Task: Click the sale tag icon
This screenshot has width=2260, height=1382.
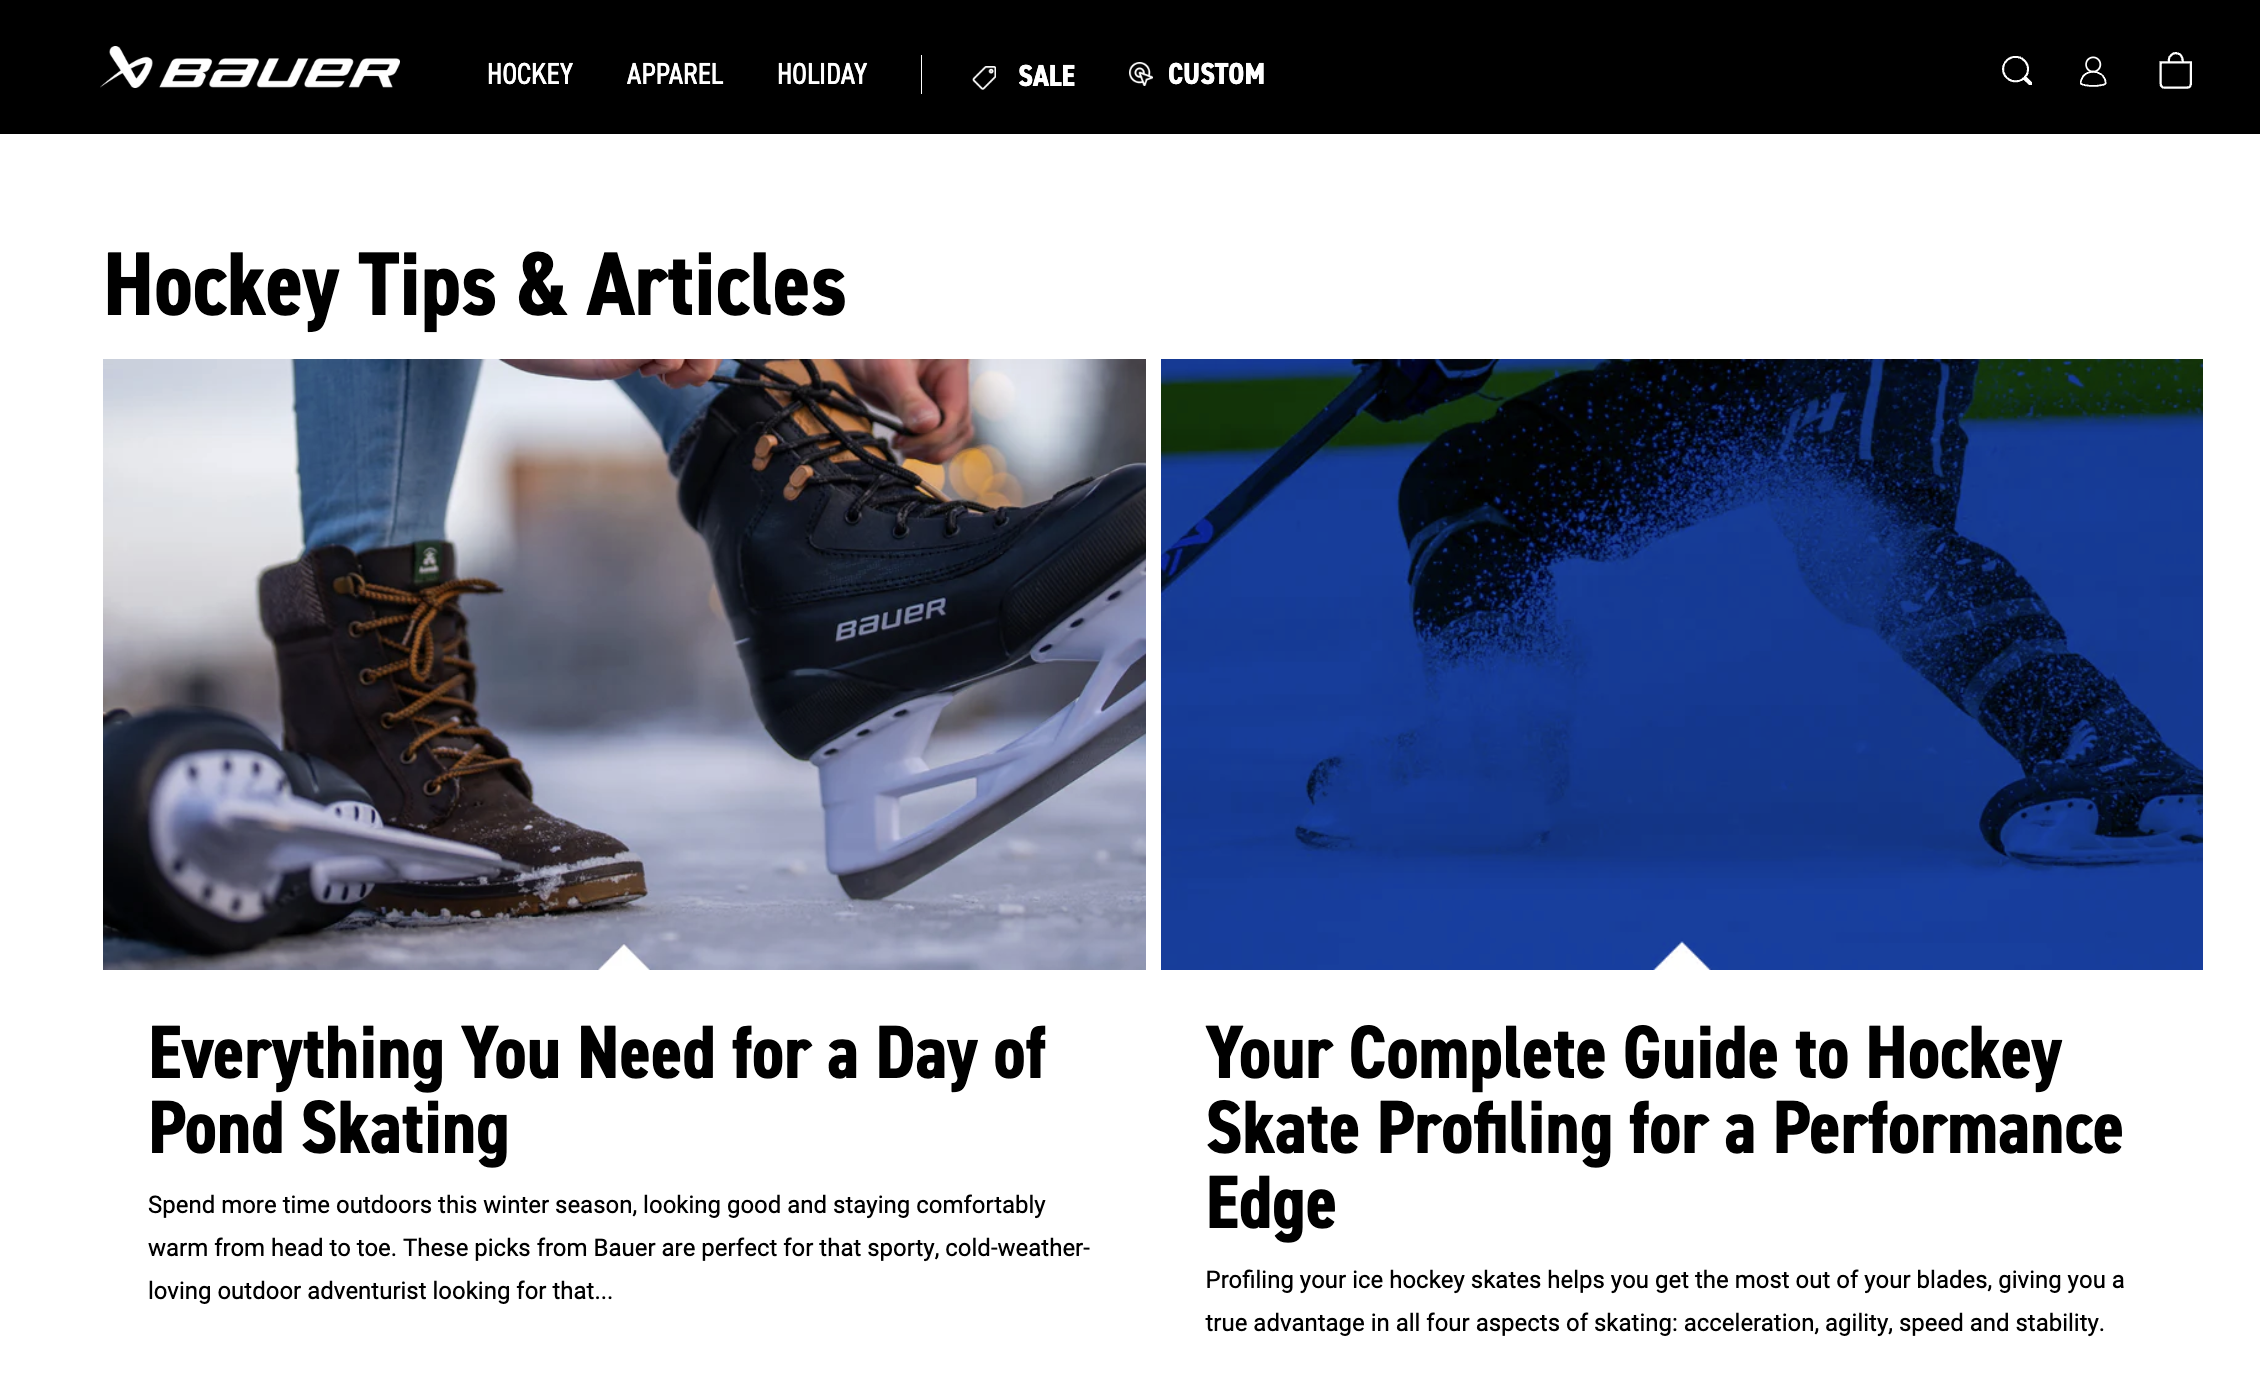Action: point(984,77)
